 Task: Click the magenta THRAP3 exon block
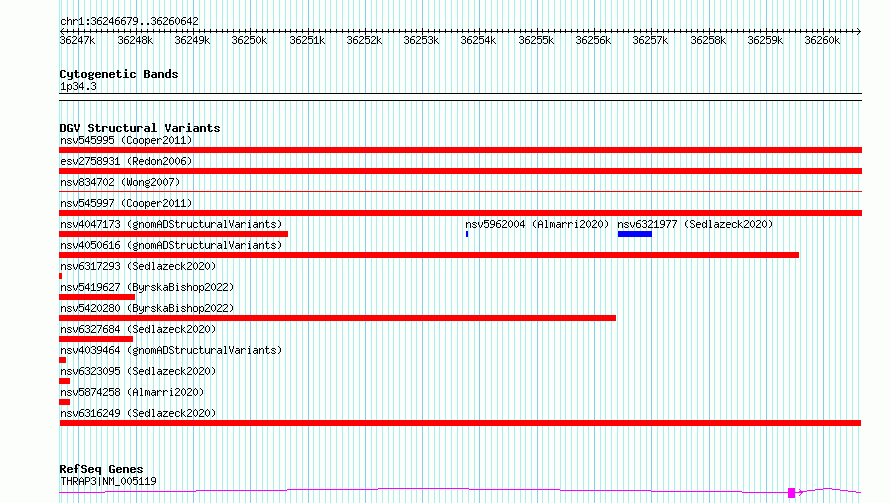coord(791,493)
